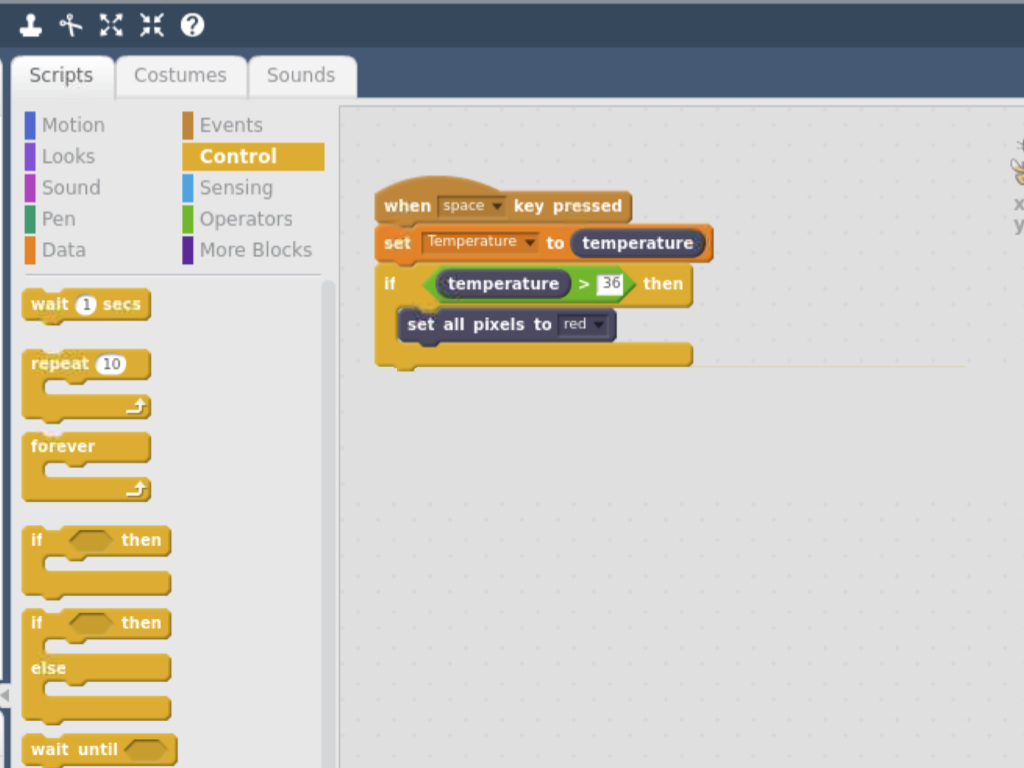Click the set all pixels block
The width and height of the screenshot is (1024, 768).
point(507,325)
